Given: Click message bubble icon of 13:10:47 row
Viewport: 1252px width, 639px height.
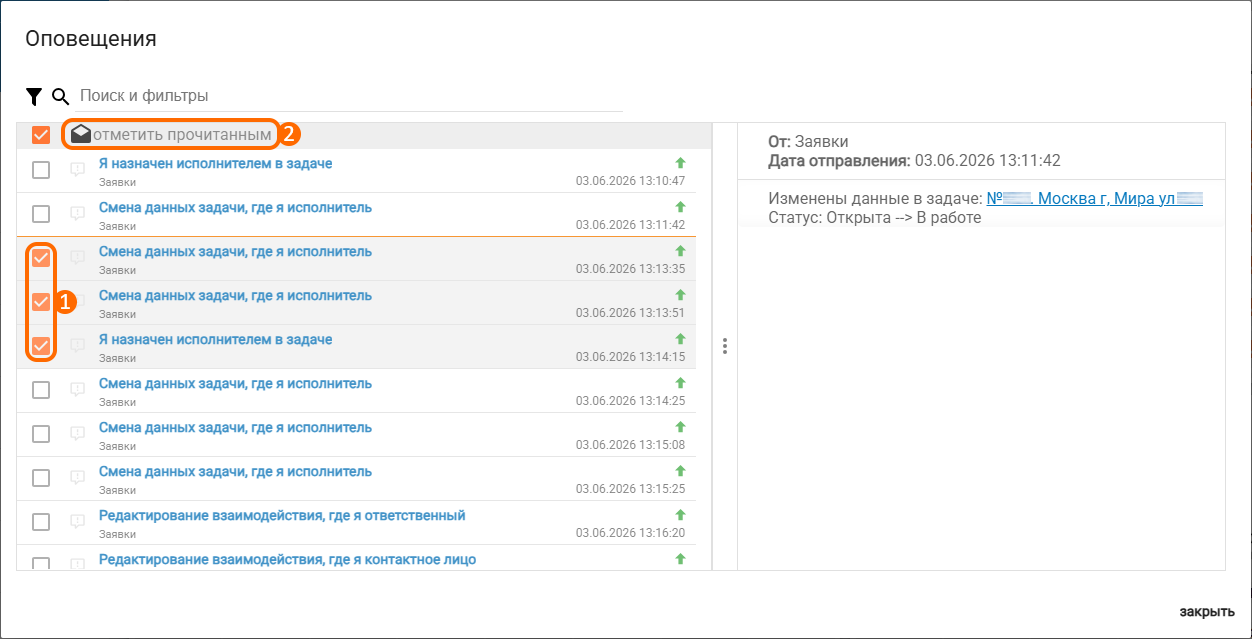Looking at the screenshot, I should point(77,170).
